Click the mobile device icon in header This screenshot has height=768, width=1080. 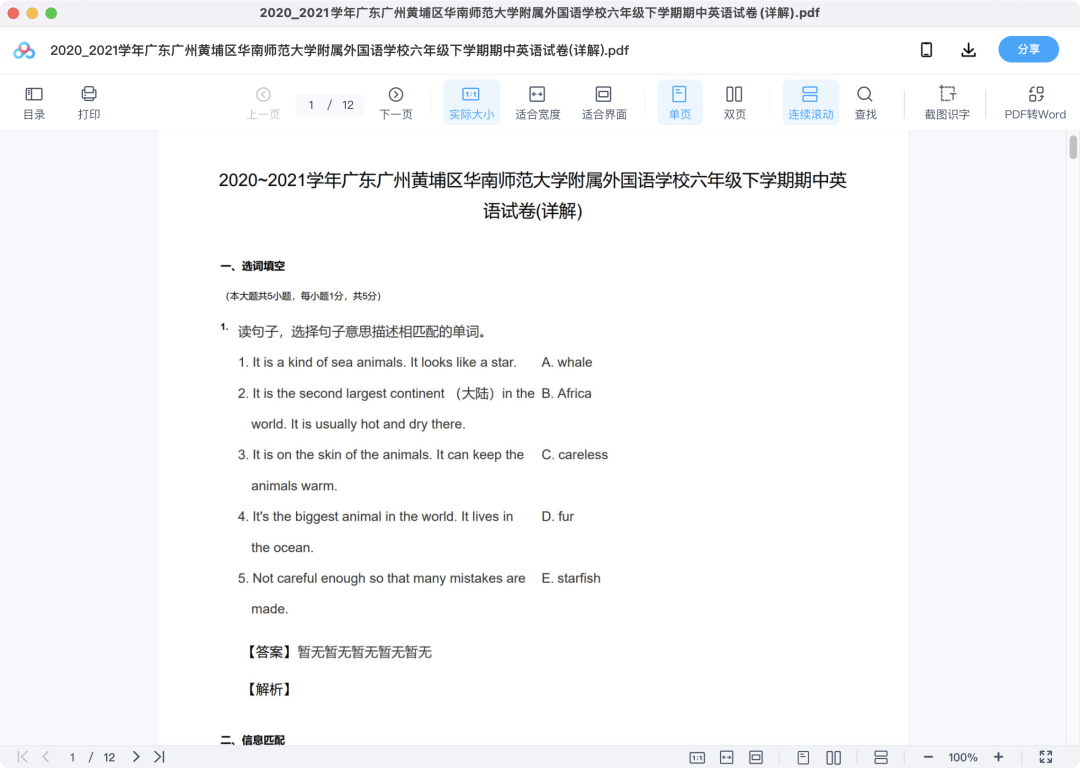[926, 50]
